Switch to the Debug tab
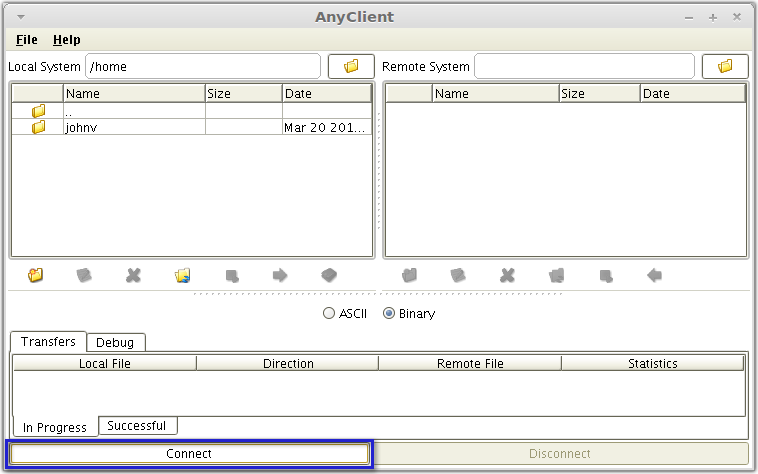Screen dimensions: 758x474 (x=115, y=342)
